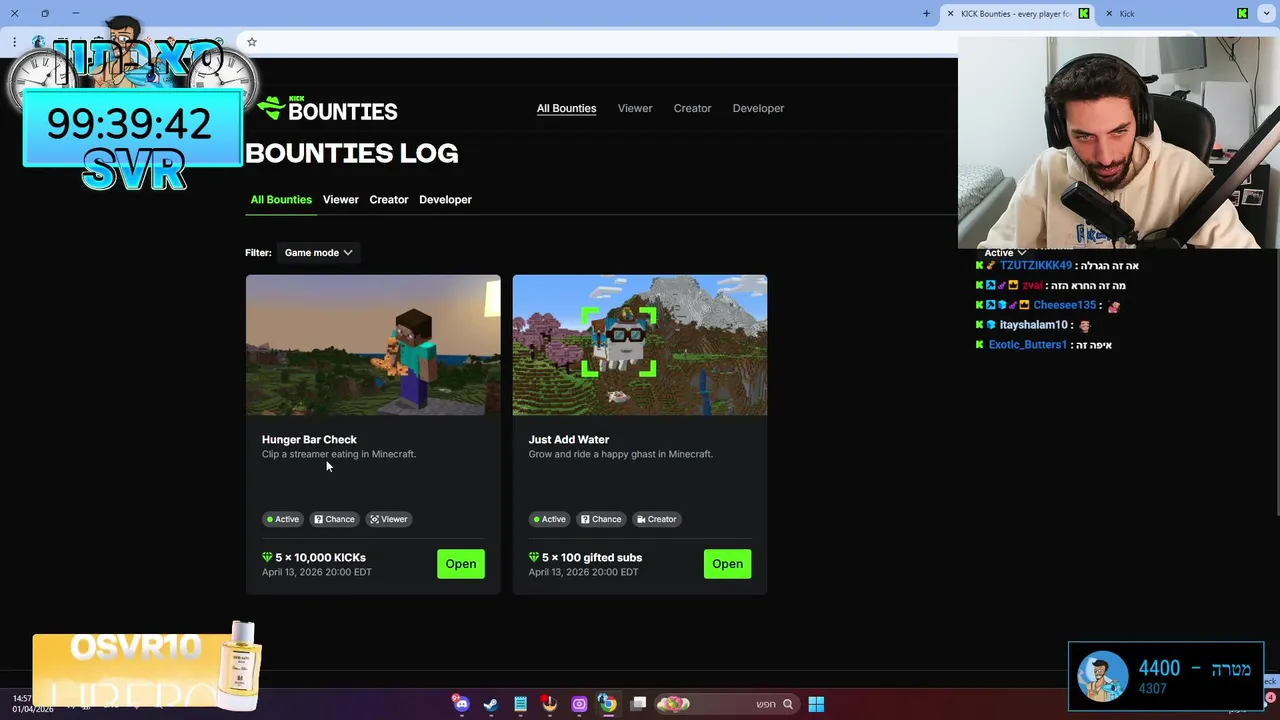Click the Hunger Bar Check title
This screenshot has height=720, width=1280.
point(309,439)
